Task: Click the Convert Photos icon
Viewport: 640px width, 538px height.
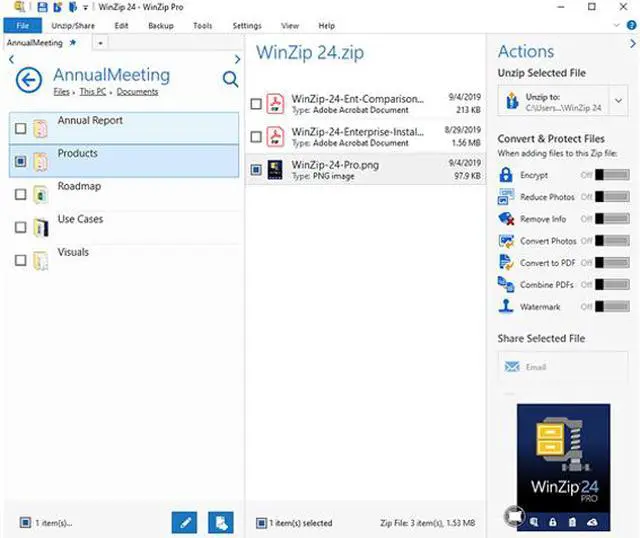Action: pos(506,241)
